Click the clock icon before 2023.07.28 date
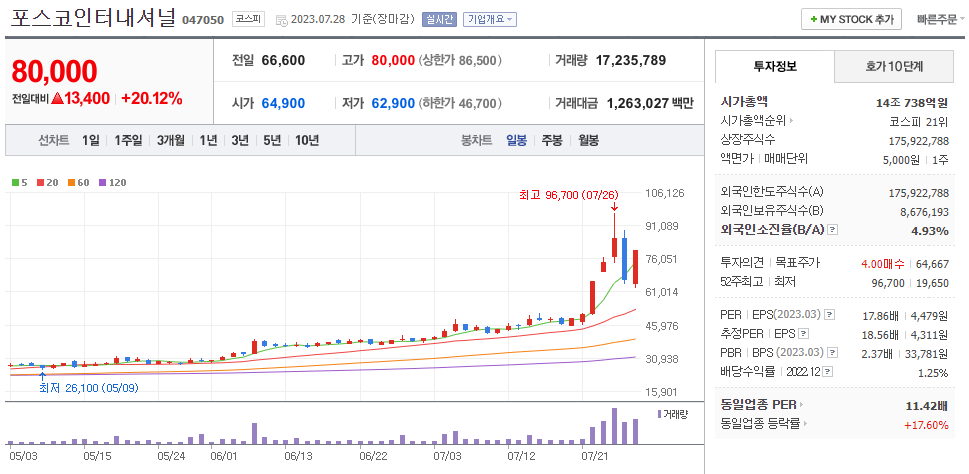Image resolution: width=969 pixels, height=474 pixels. pyautogui.click(x=281, y=20)
